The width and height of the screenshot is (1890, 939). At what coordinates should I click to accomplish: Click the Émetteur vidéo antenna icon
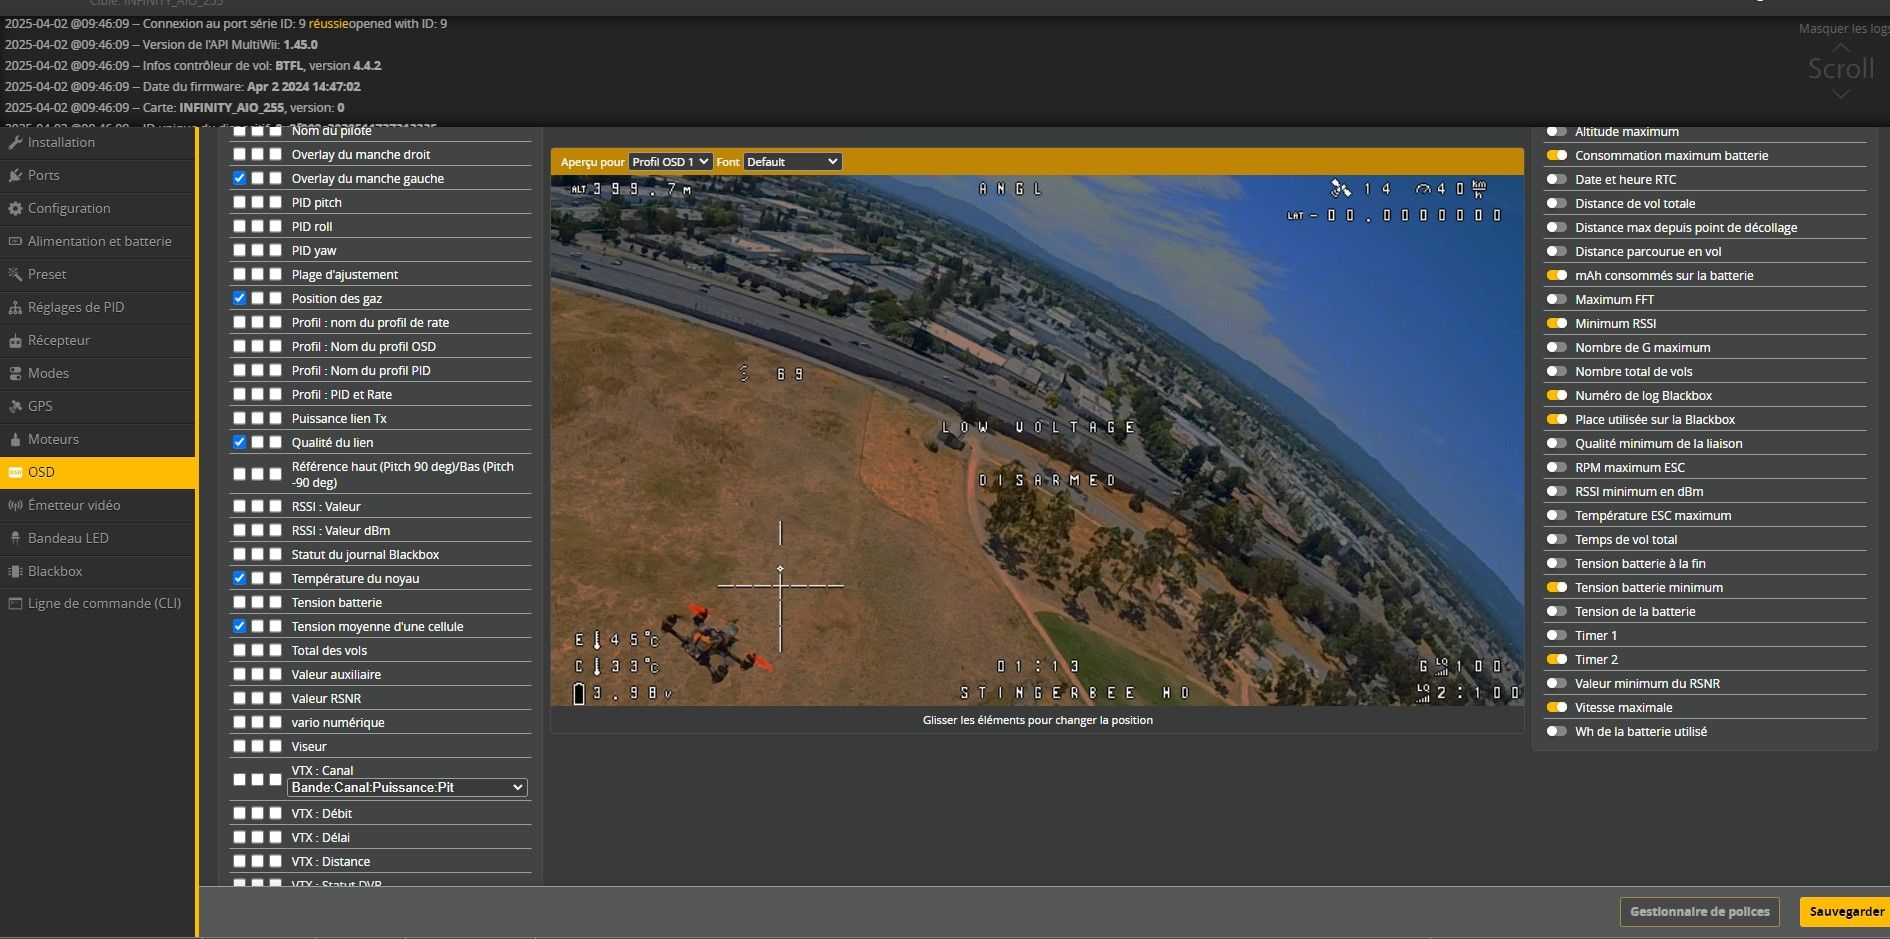(15, 505)
